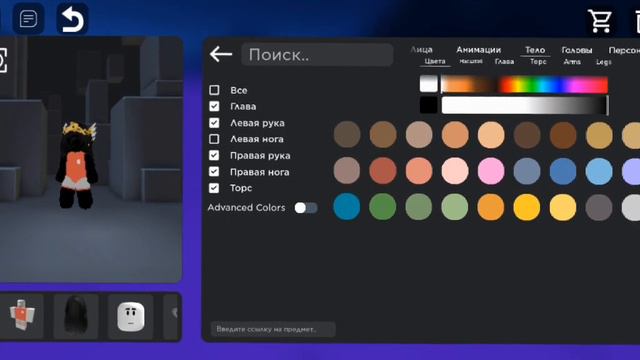Uncheck the Глава checkbox

[x=214, y=106]
